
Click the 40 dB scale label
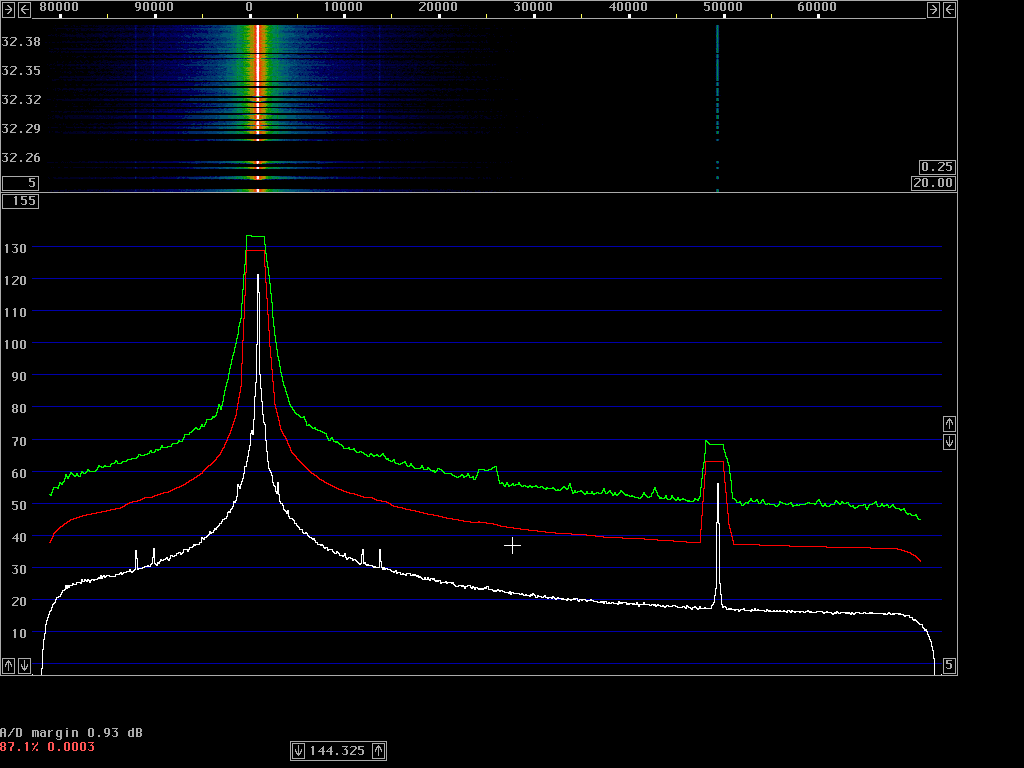(19, 537)
